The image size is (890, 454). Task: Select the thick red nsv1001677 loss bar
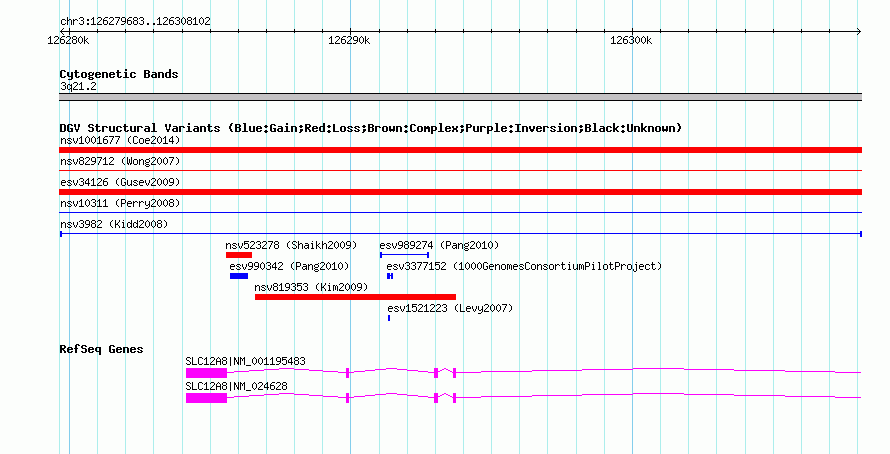click(x=460, y=150)
